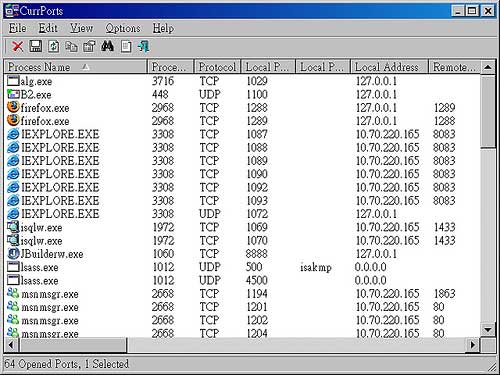The width and height of the screenshot is (500, 375).
Task: Click the CurrPorts title bar app icon
Action: tap(12, 11)
